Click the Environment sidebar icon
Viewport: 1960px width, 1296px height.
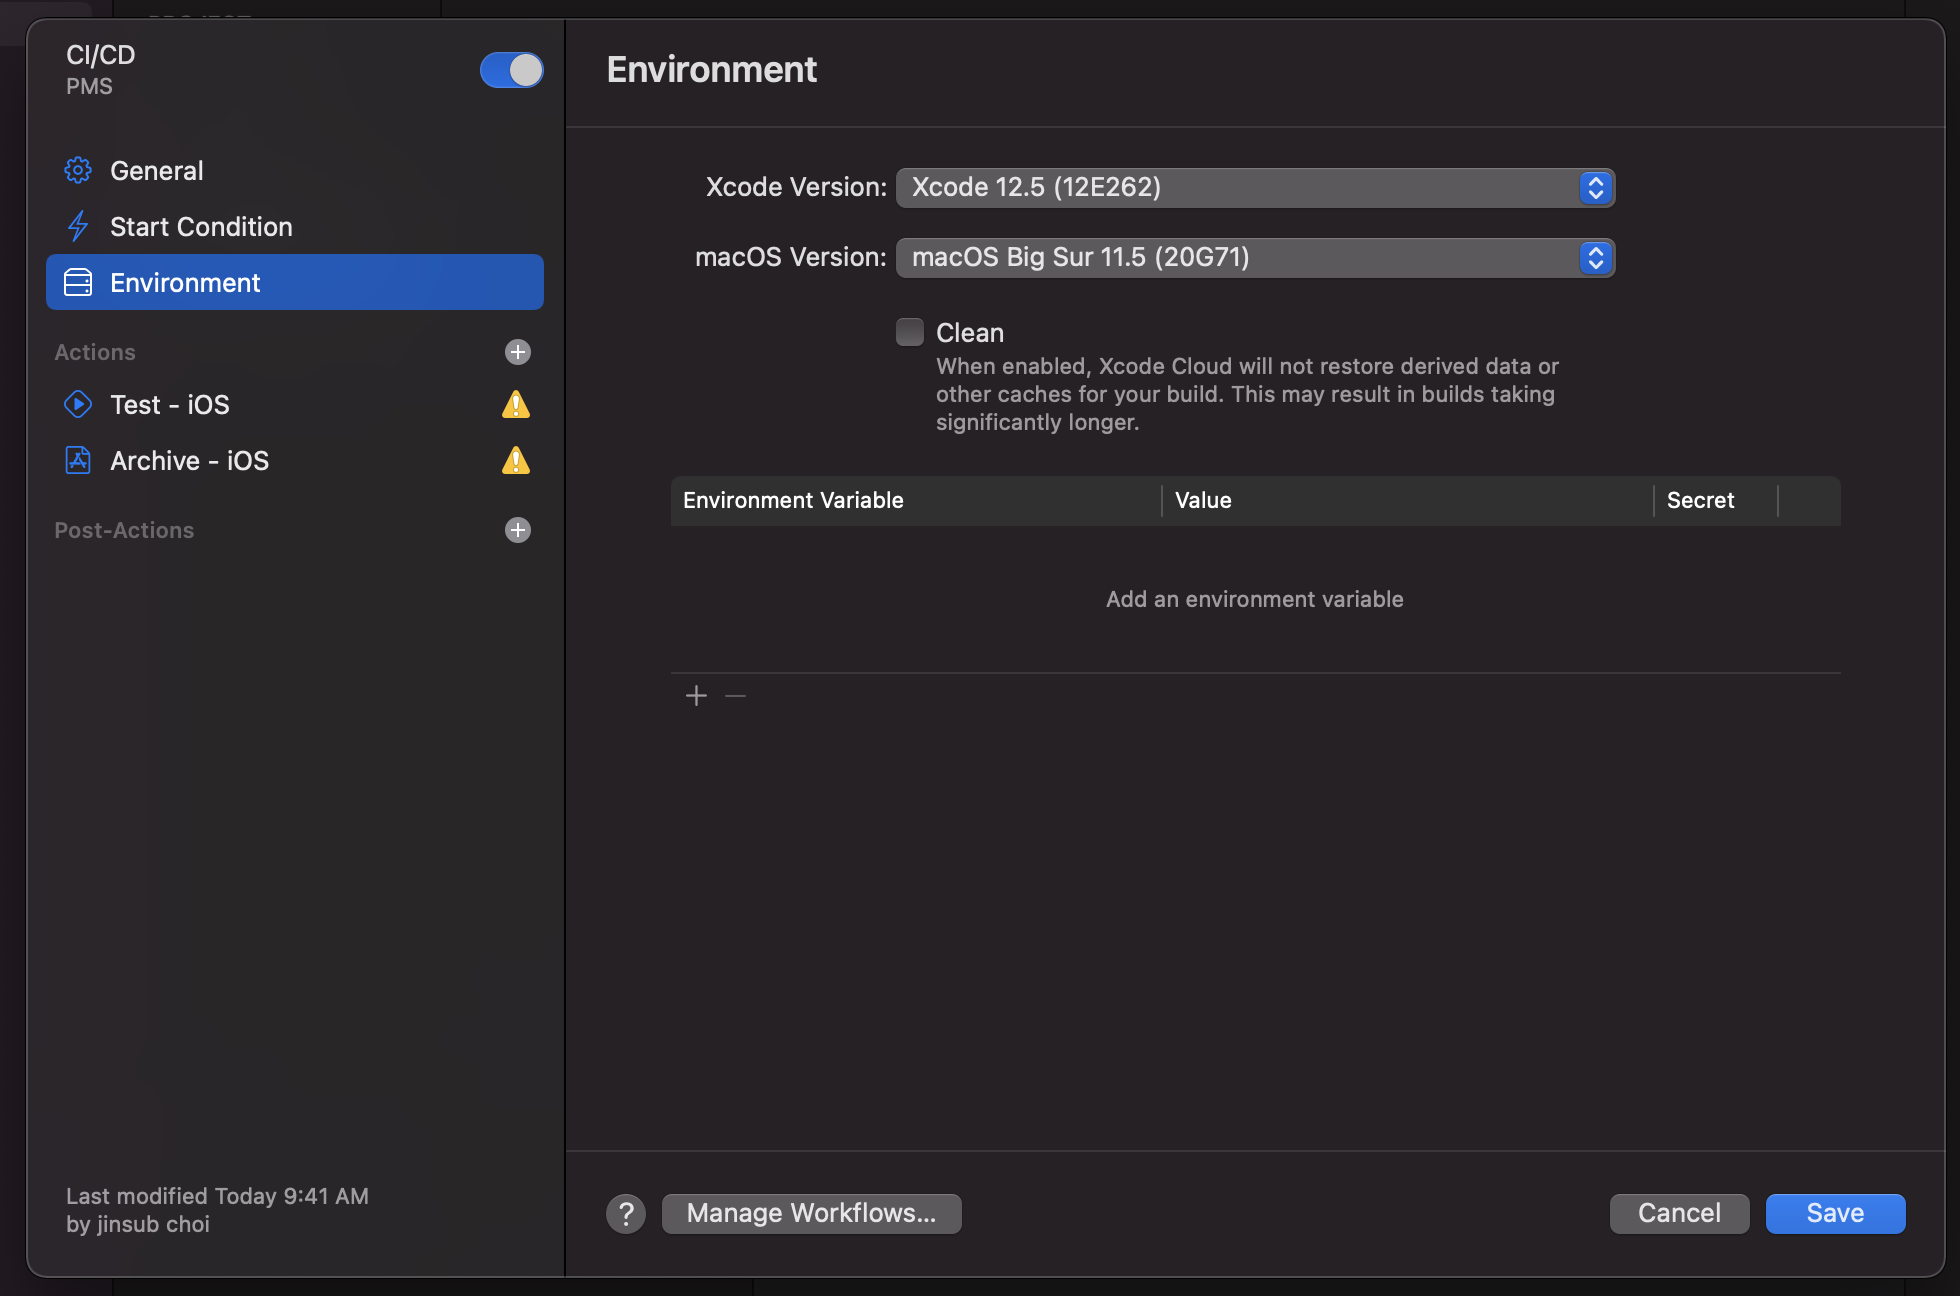78,283
